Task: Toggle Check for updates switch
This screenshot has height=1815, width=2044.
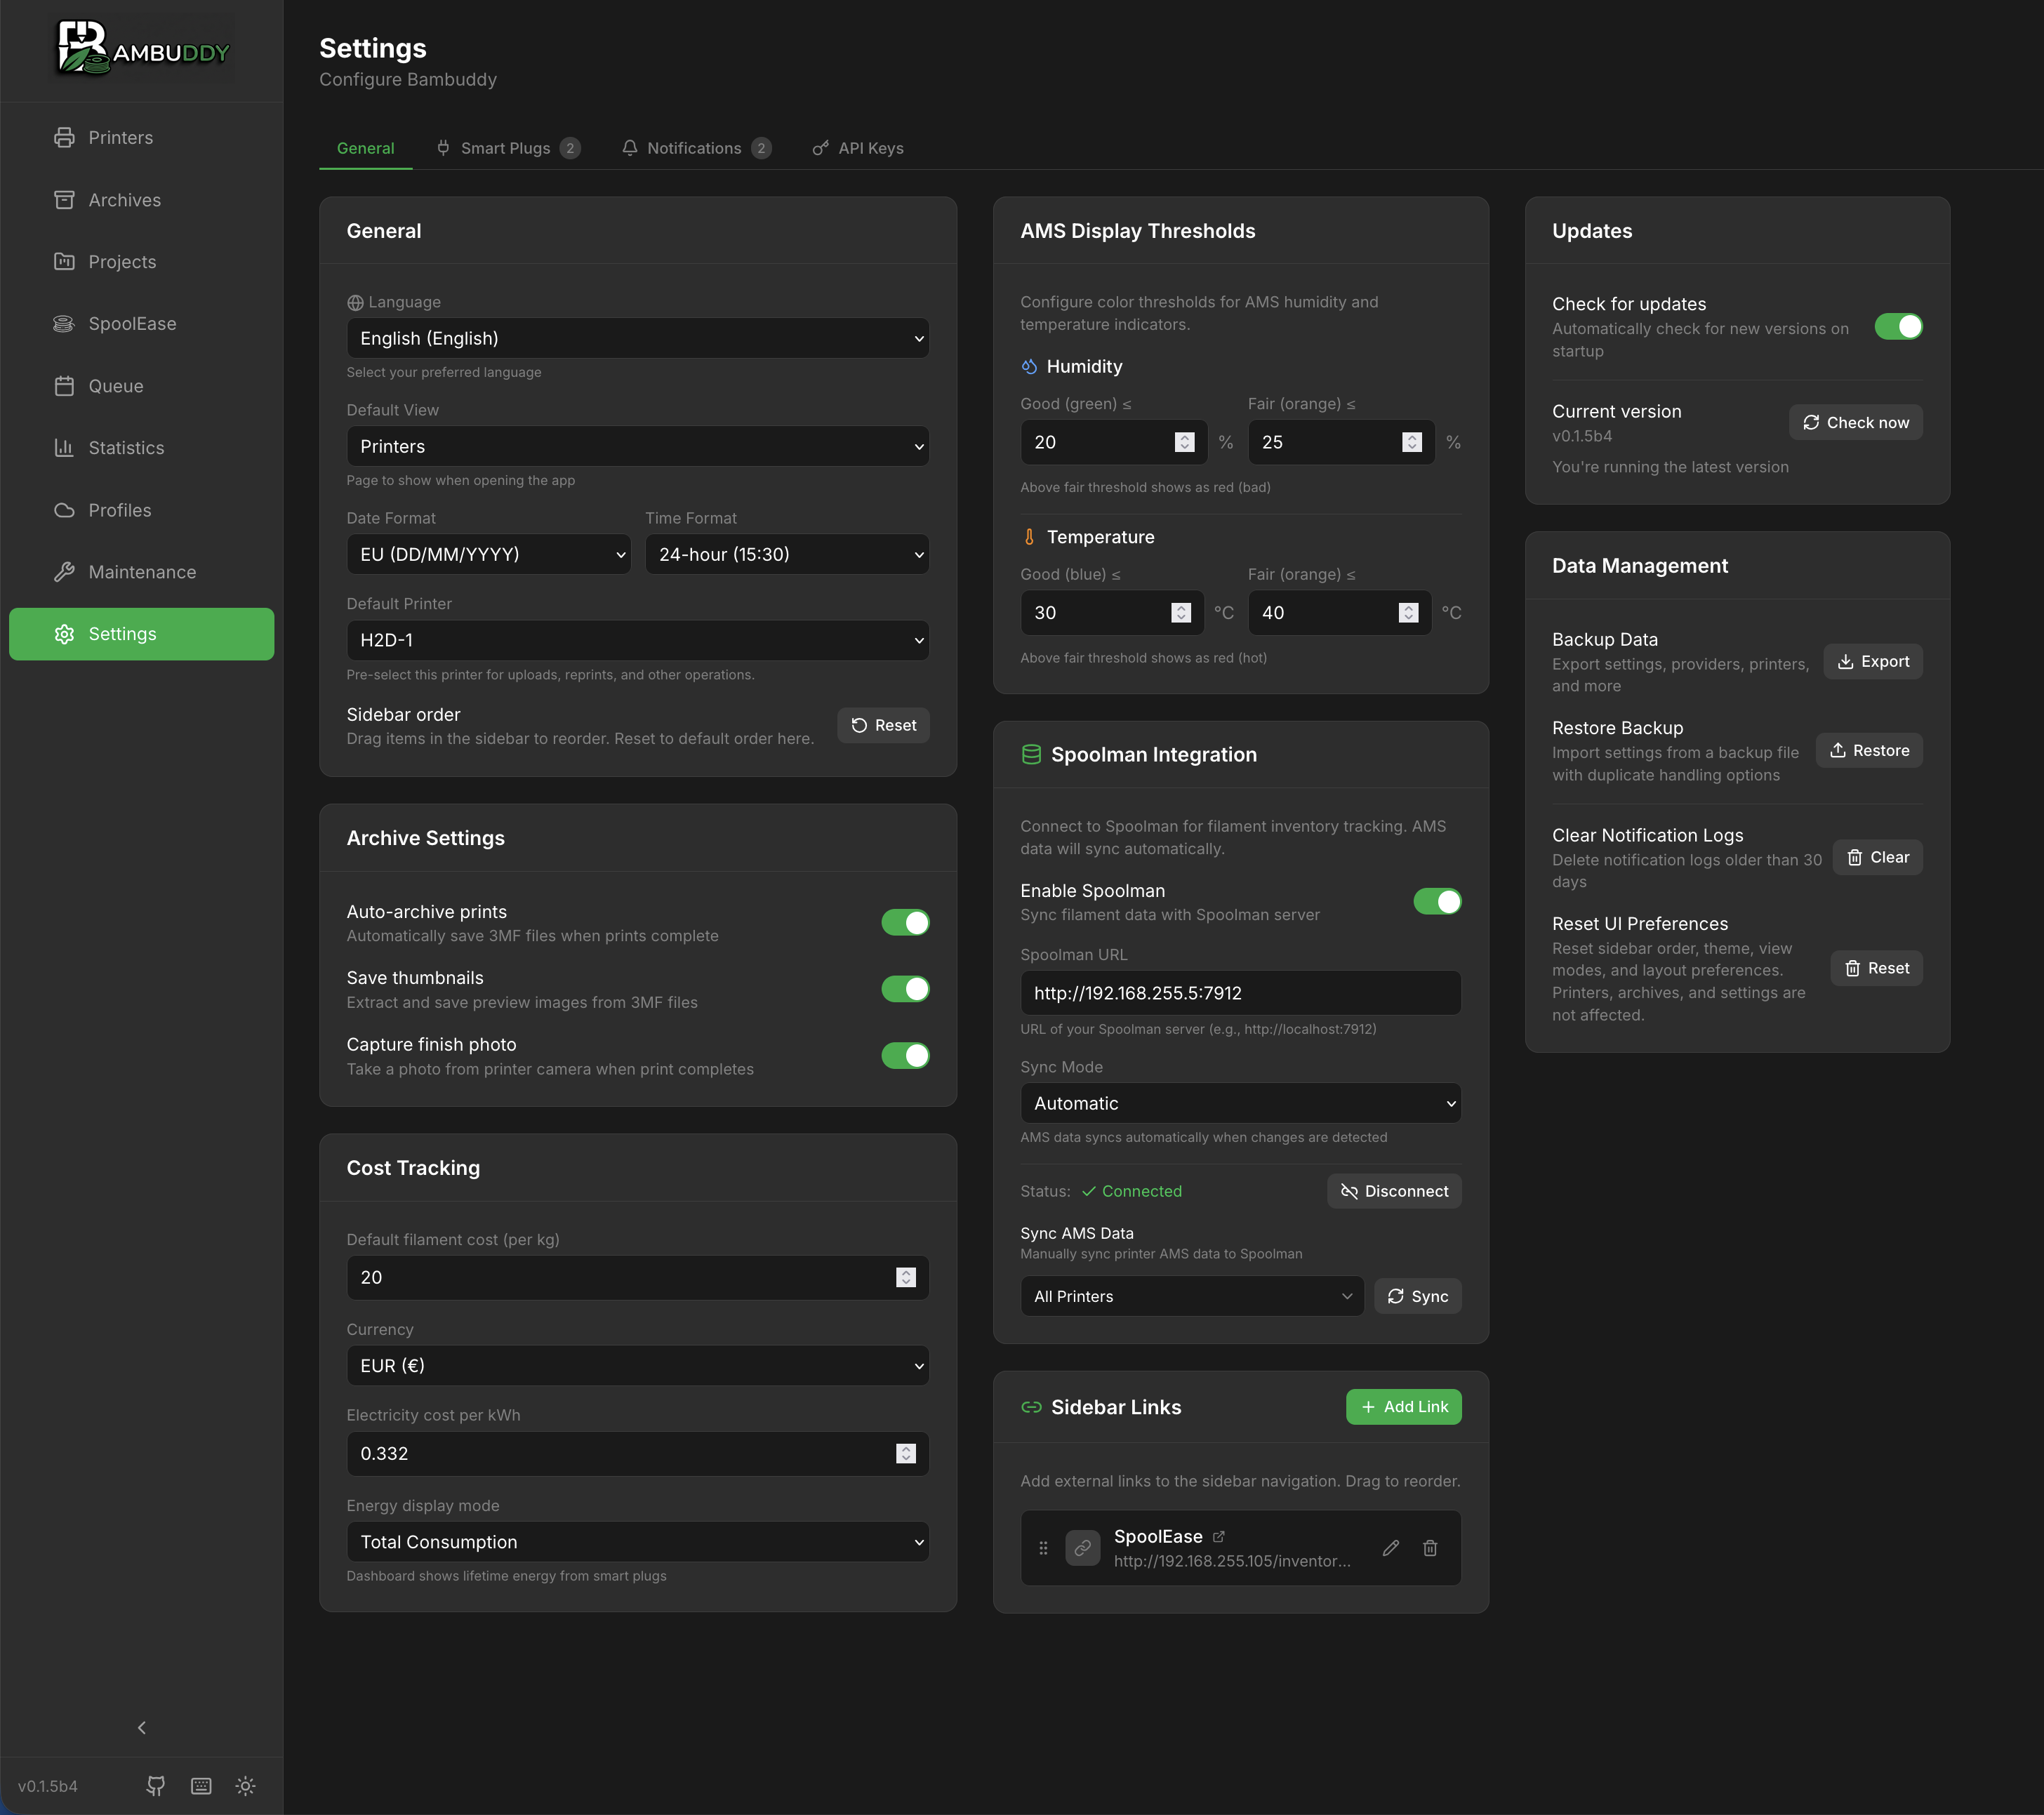Action: pyautogui.click(x=1898, y=327)
